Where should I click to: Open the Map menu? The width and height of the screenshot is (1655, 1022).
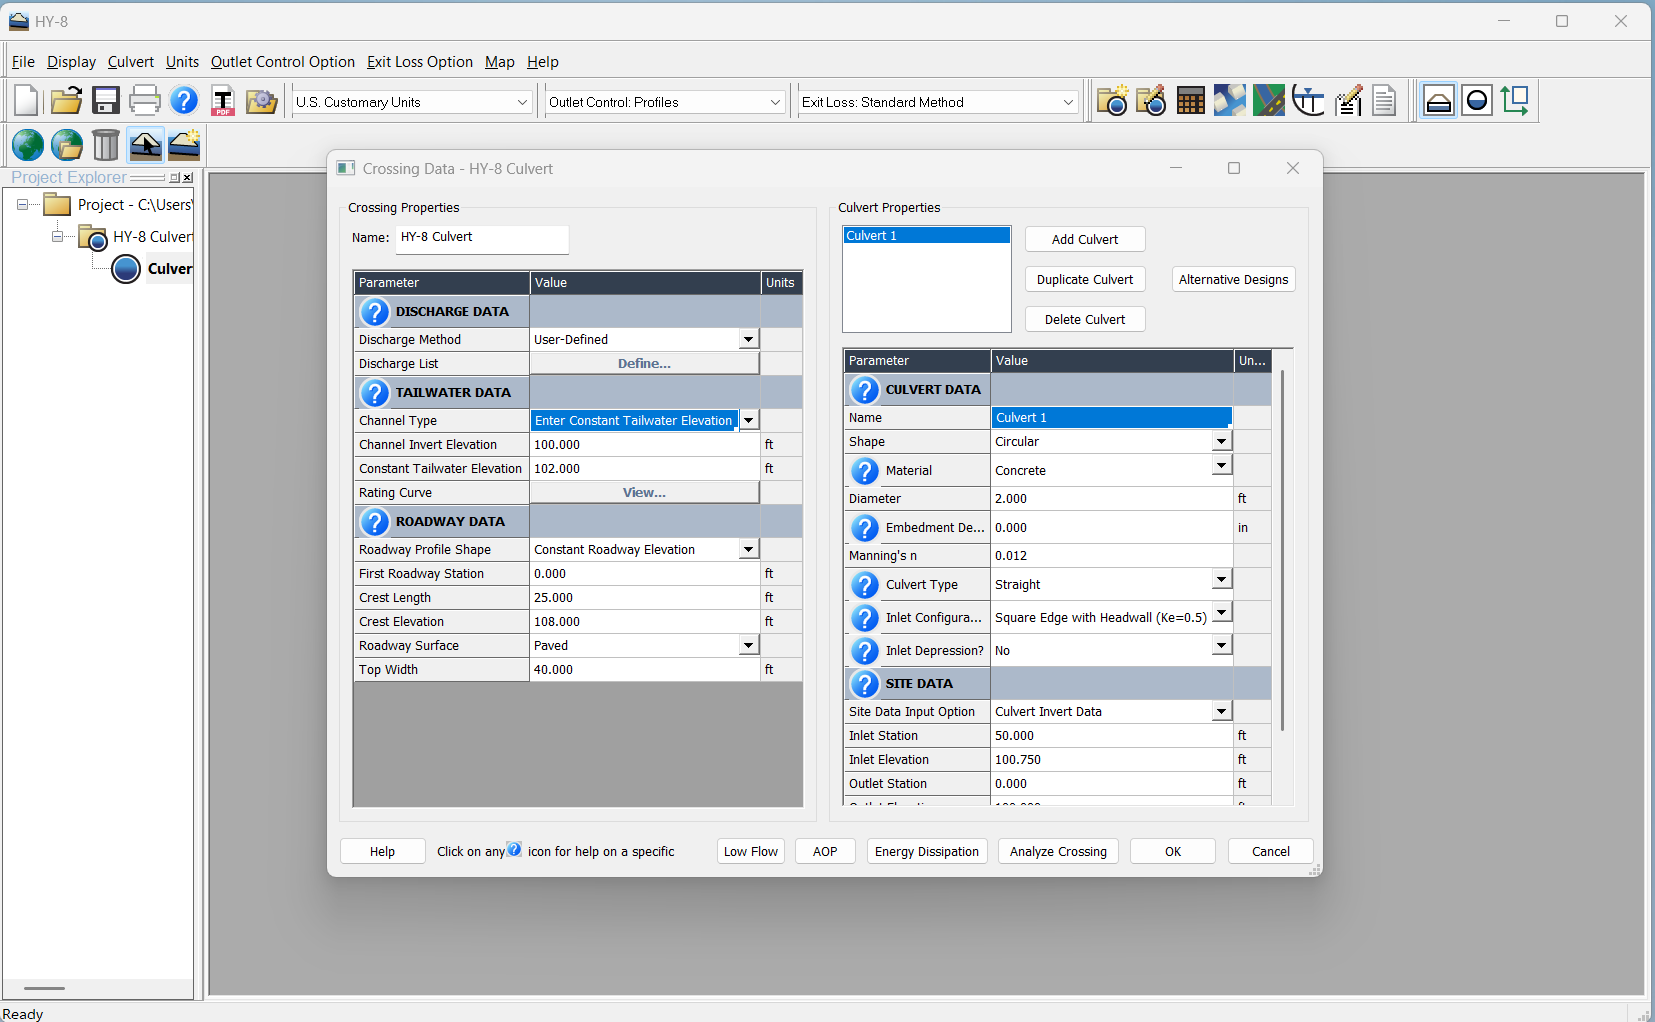coord(500,62)
